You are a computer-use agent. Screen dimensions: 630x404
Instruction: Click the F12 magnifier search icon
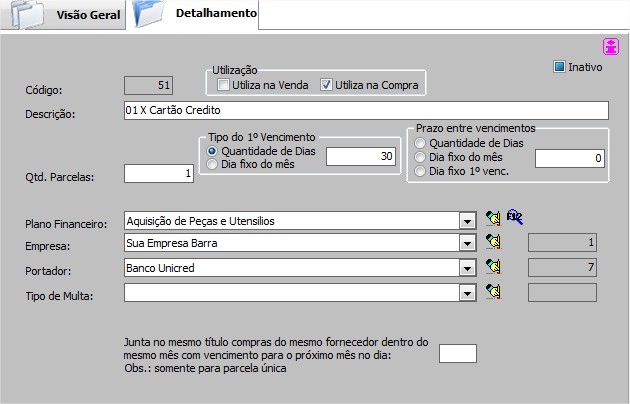514,217
